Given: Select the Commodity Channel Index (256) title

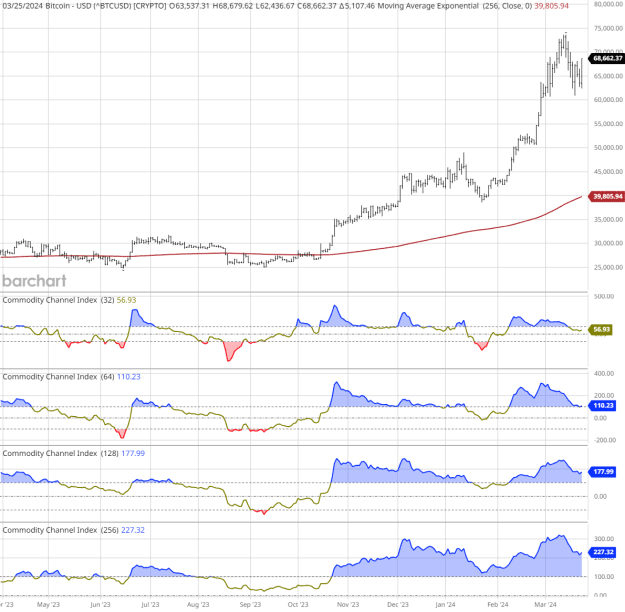Looking at the screenshot, I should click(x=61, y=530).
